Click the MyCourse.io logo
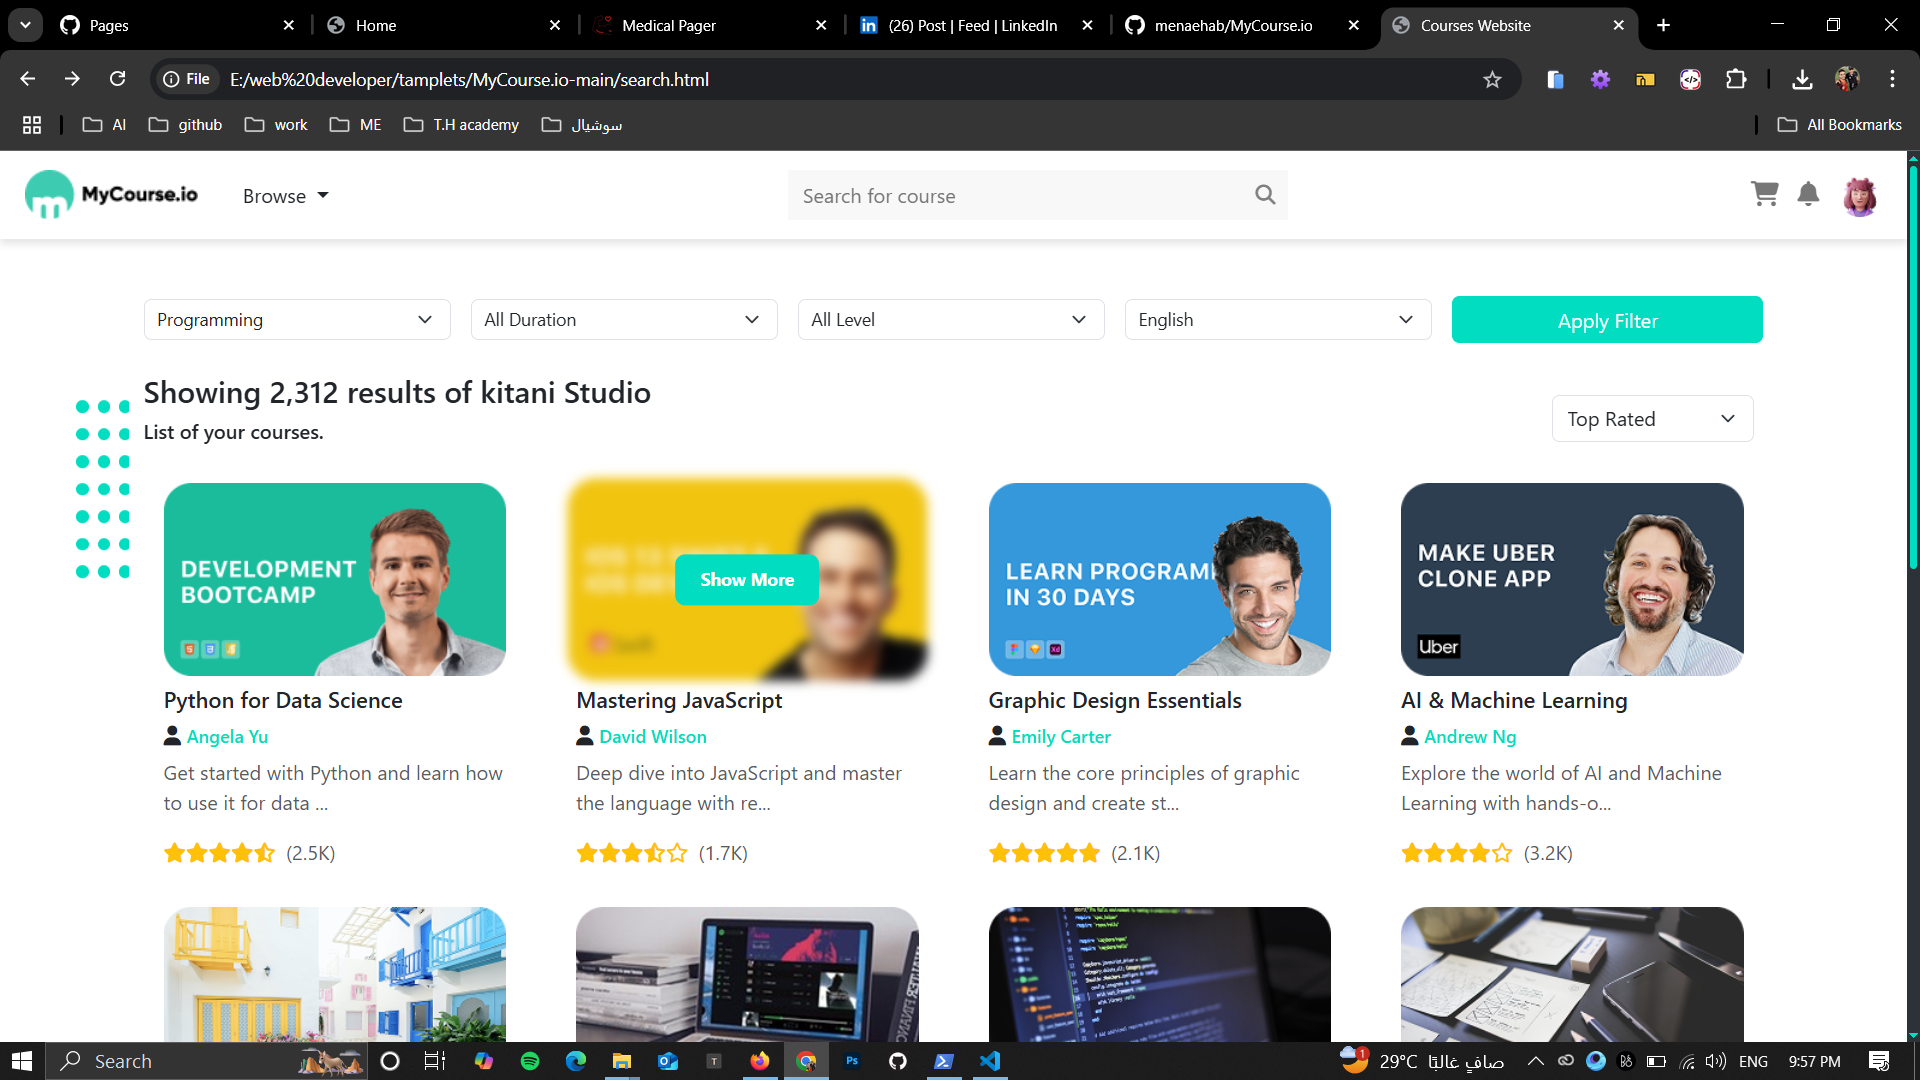Image resolution: width=1920 pixels, height=1080 pixels. 112,194
